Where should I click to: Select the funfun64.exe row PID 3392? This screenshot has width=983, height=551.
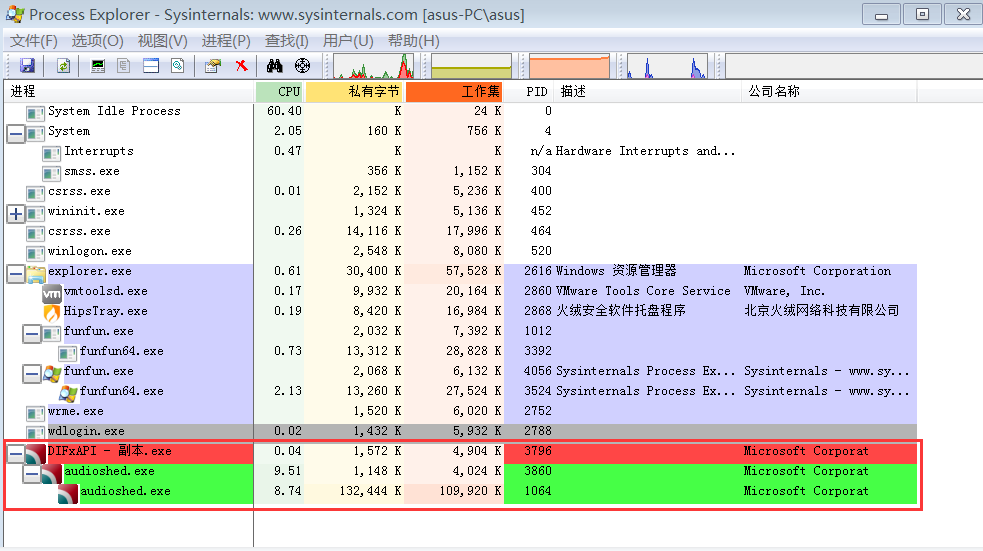click(461, 351)
